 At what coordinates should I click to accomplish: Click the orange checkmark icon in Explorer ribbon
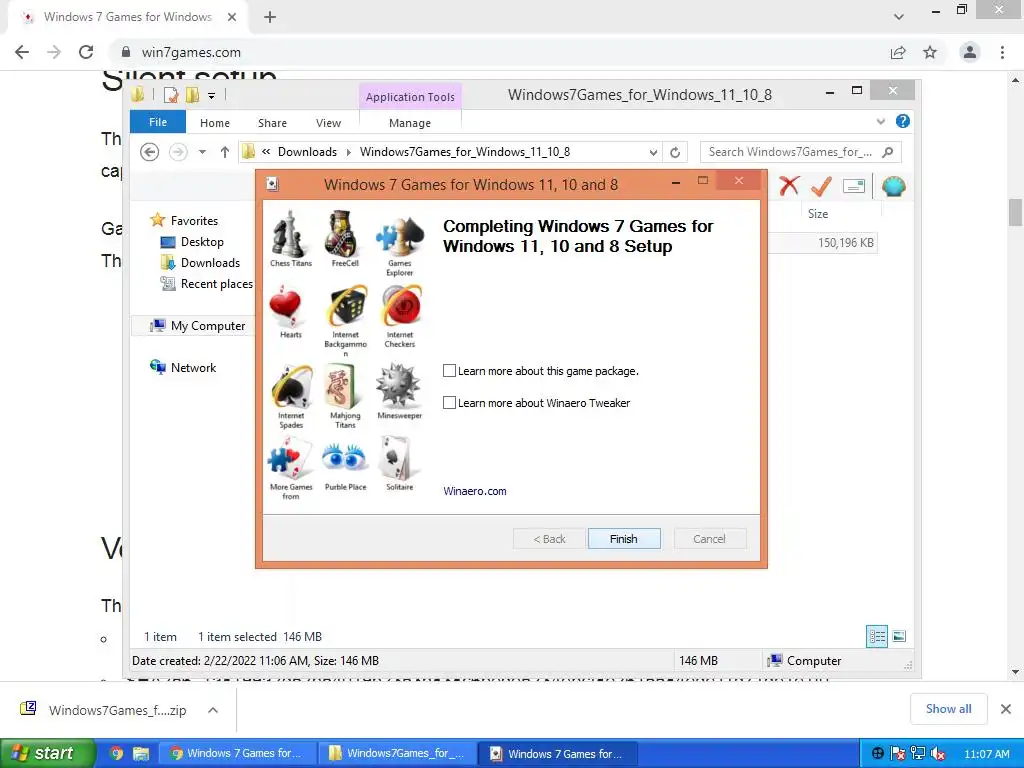tap(821, 186)
